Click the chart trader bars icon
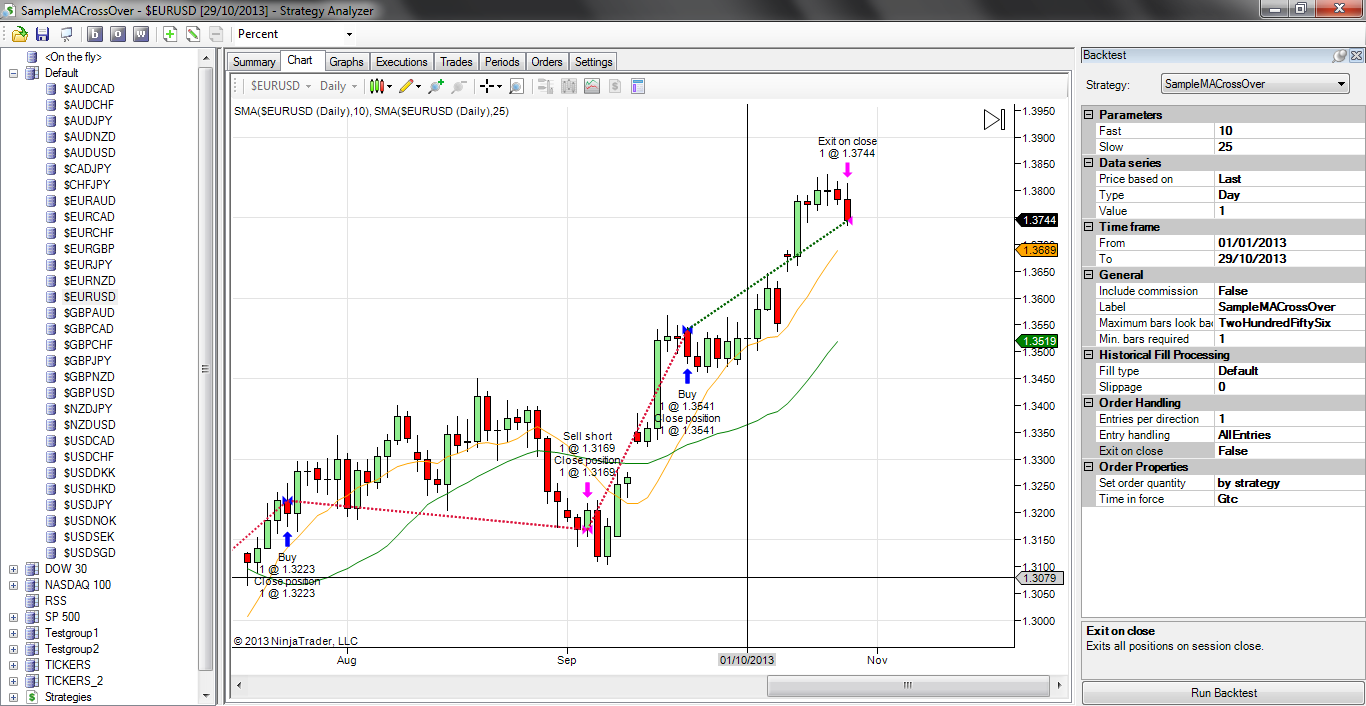The height and width of the screenshot is (706, 1366). point(546,87)
